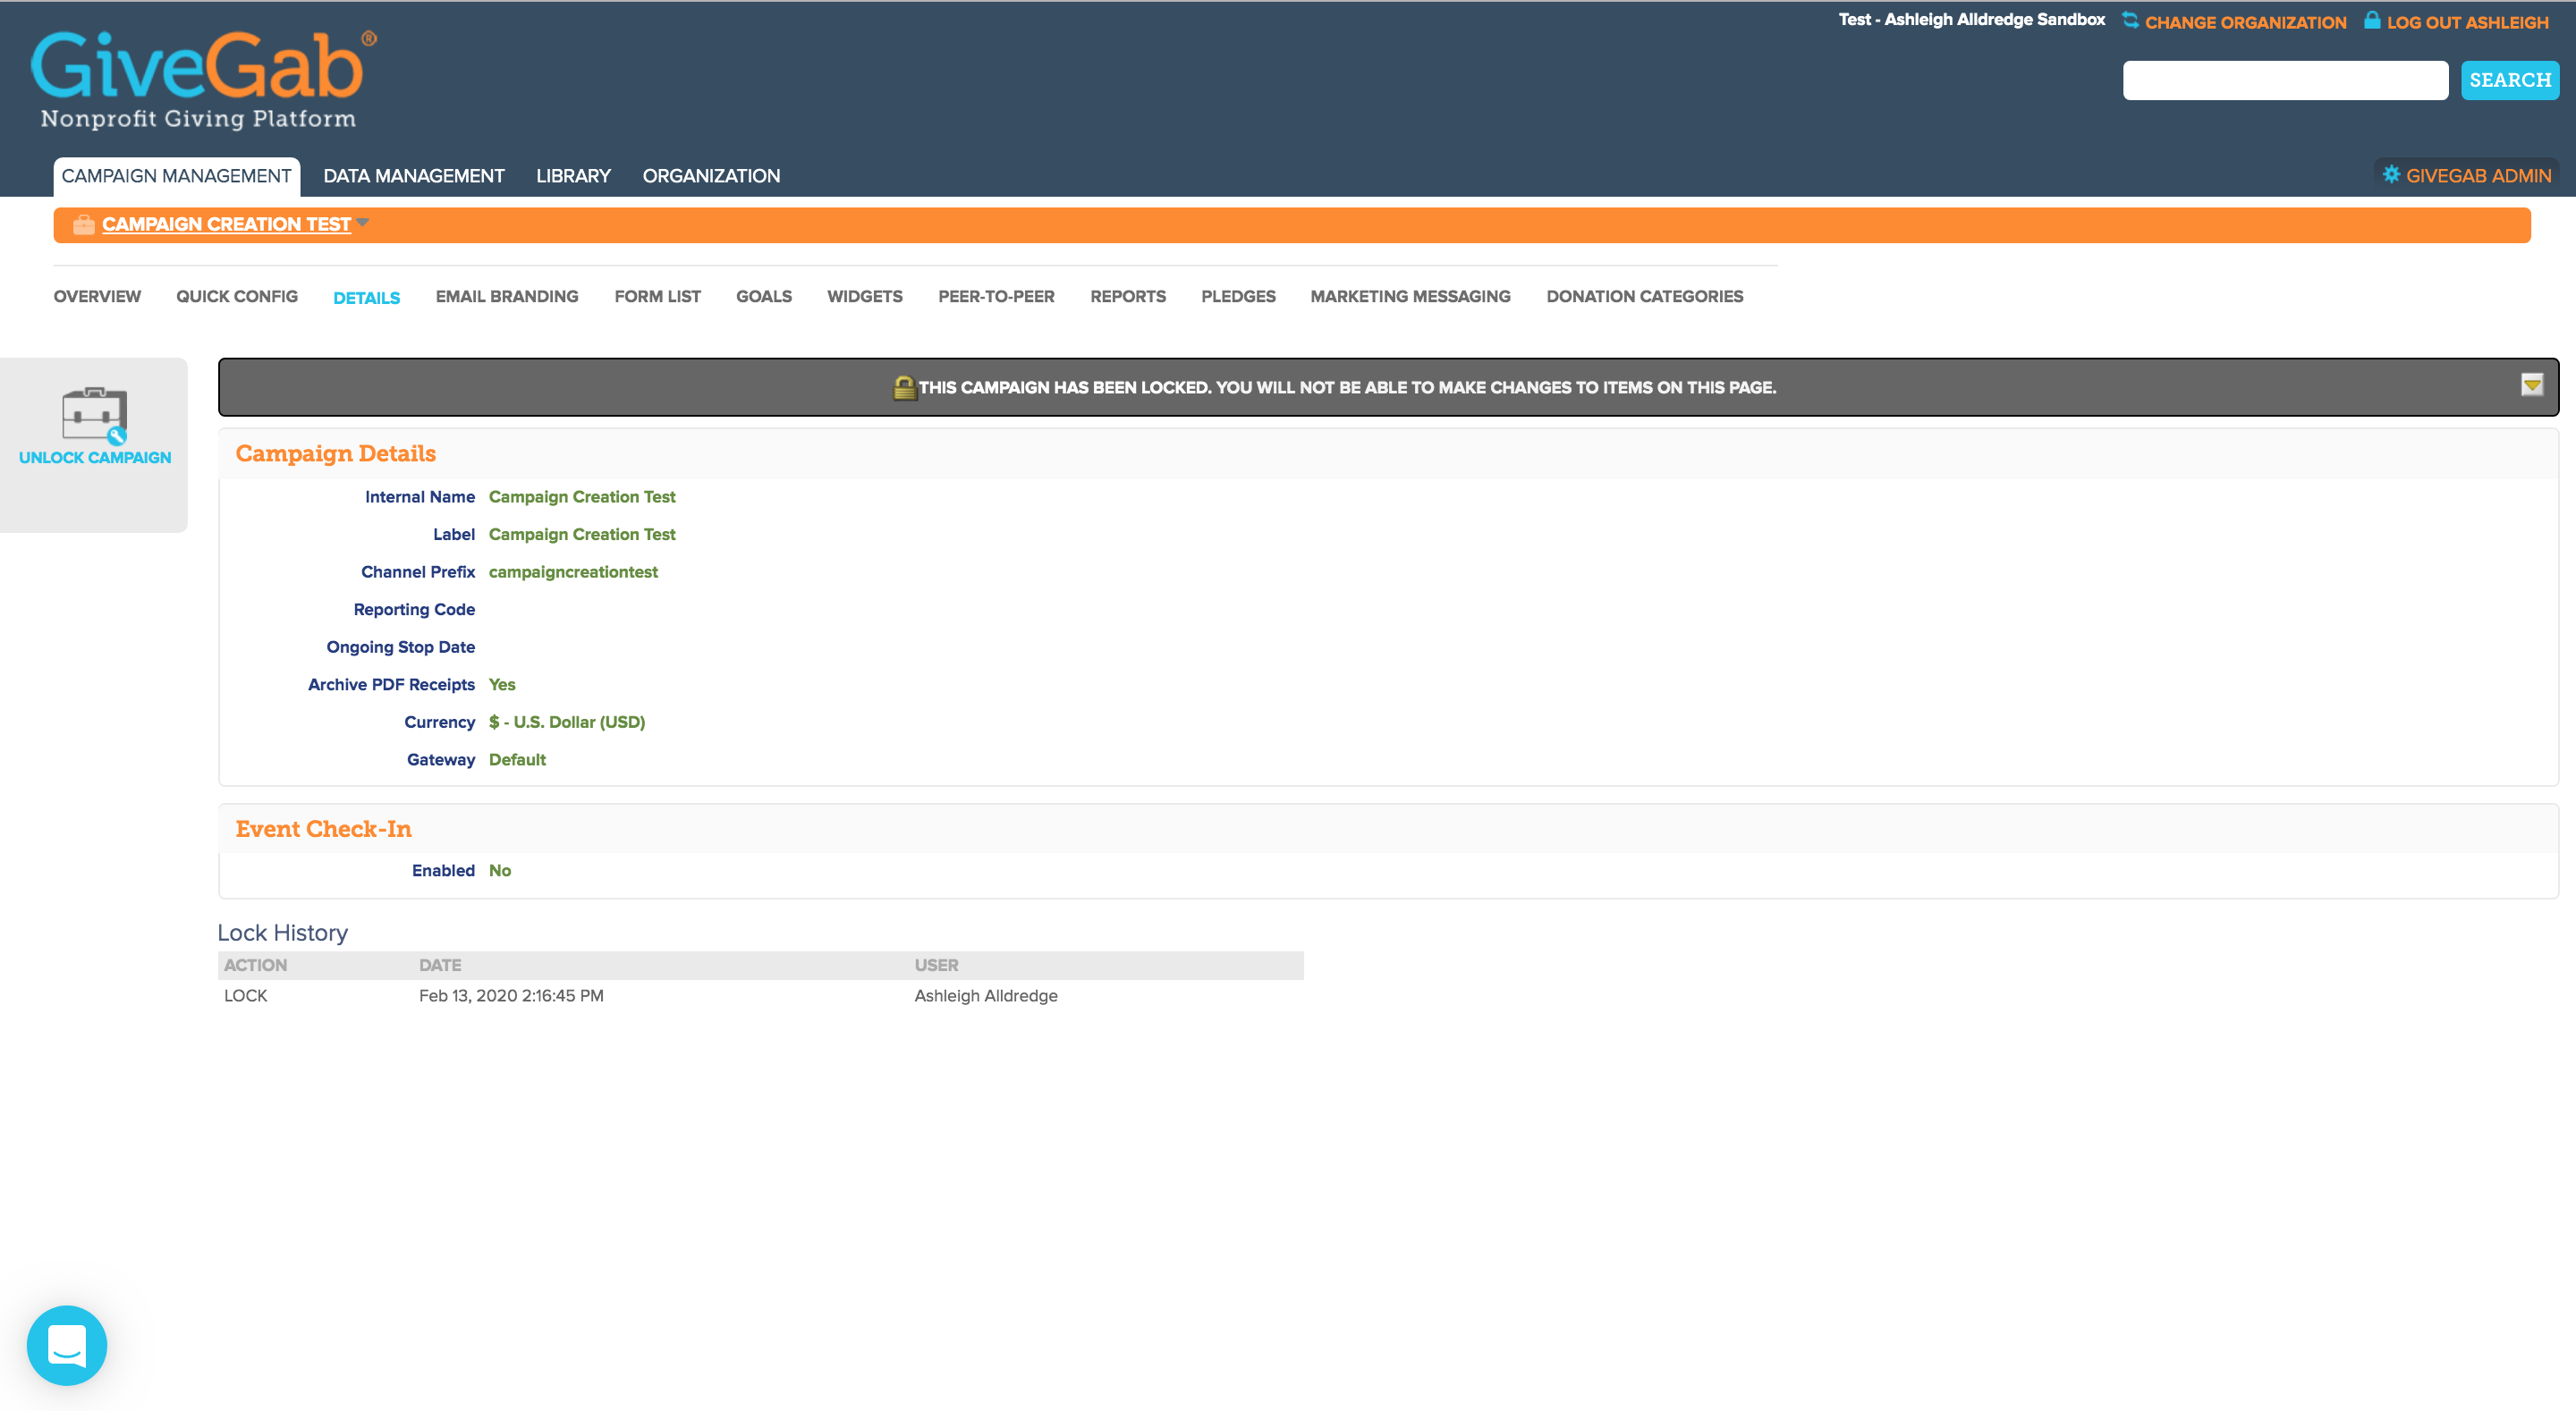This screenshot has width=2576, height=1411.
Task: Click the Campaign Creation Test header link
Action: click(226, 224)
